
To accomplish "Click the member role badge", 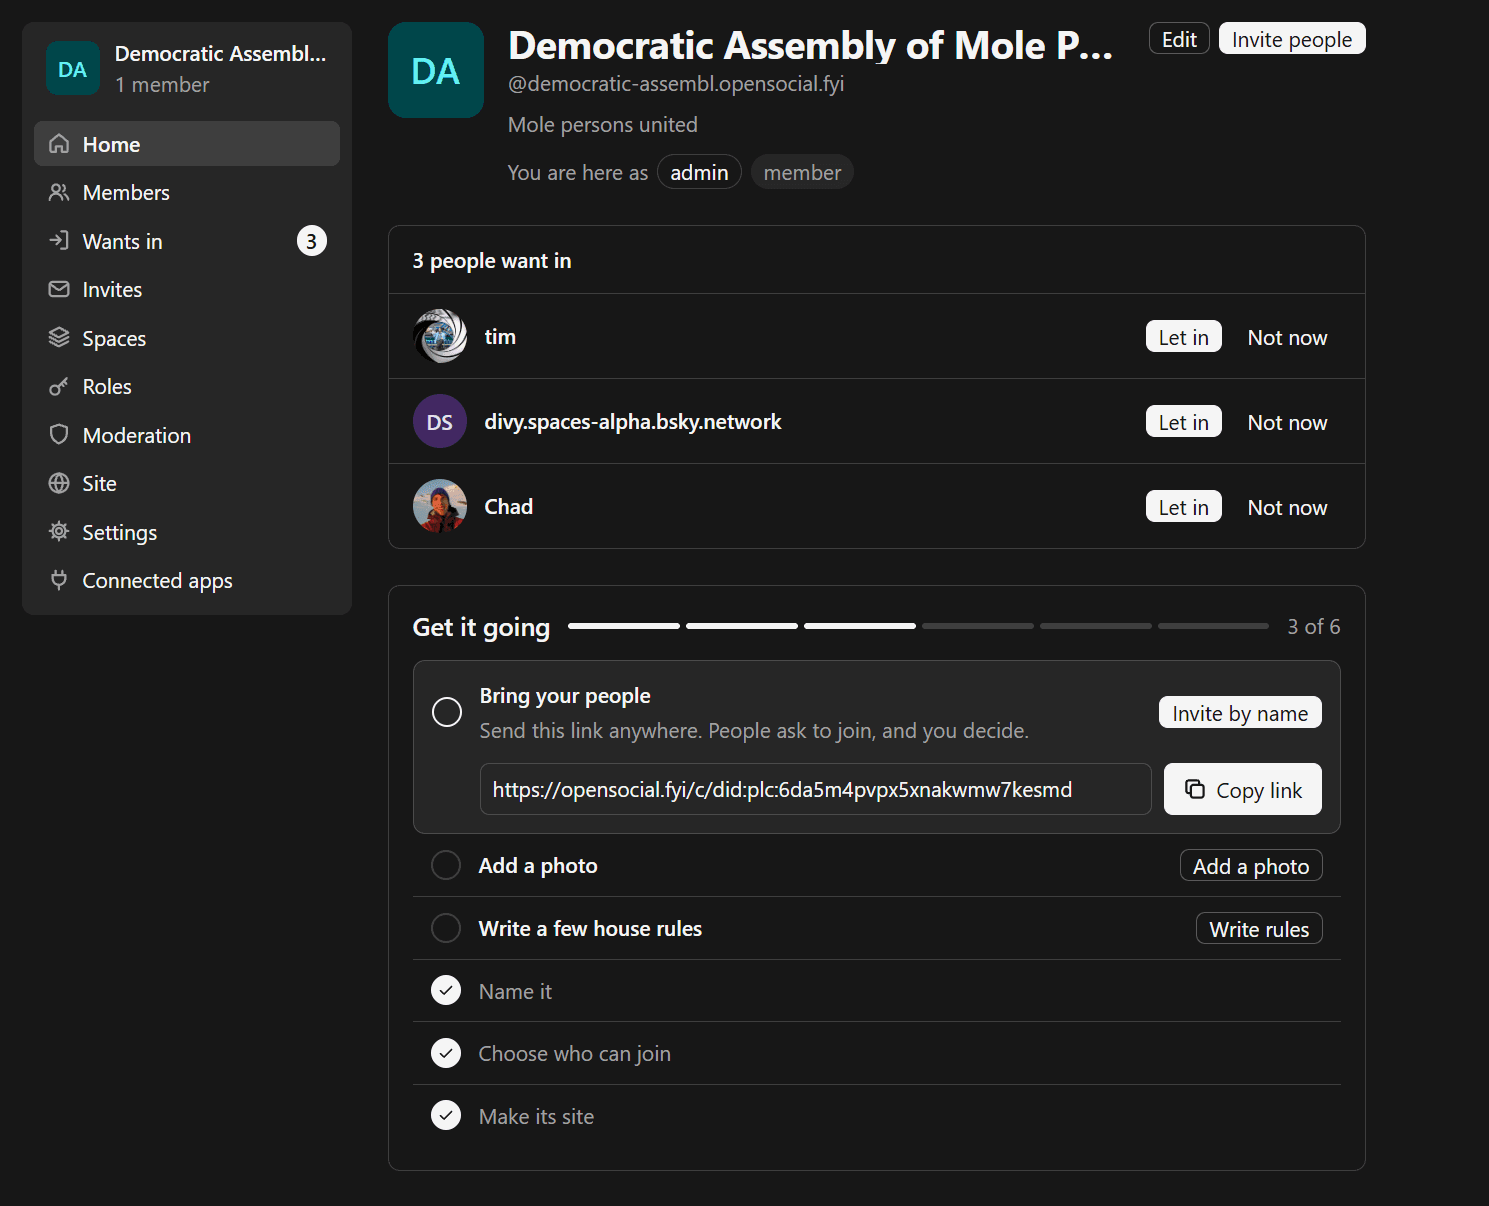I will 802,172.
